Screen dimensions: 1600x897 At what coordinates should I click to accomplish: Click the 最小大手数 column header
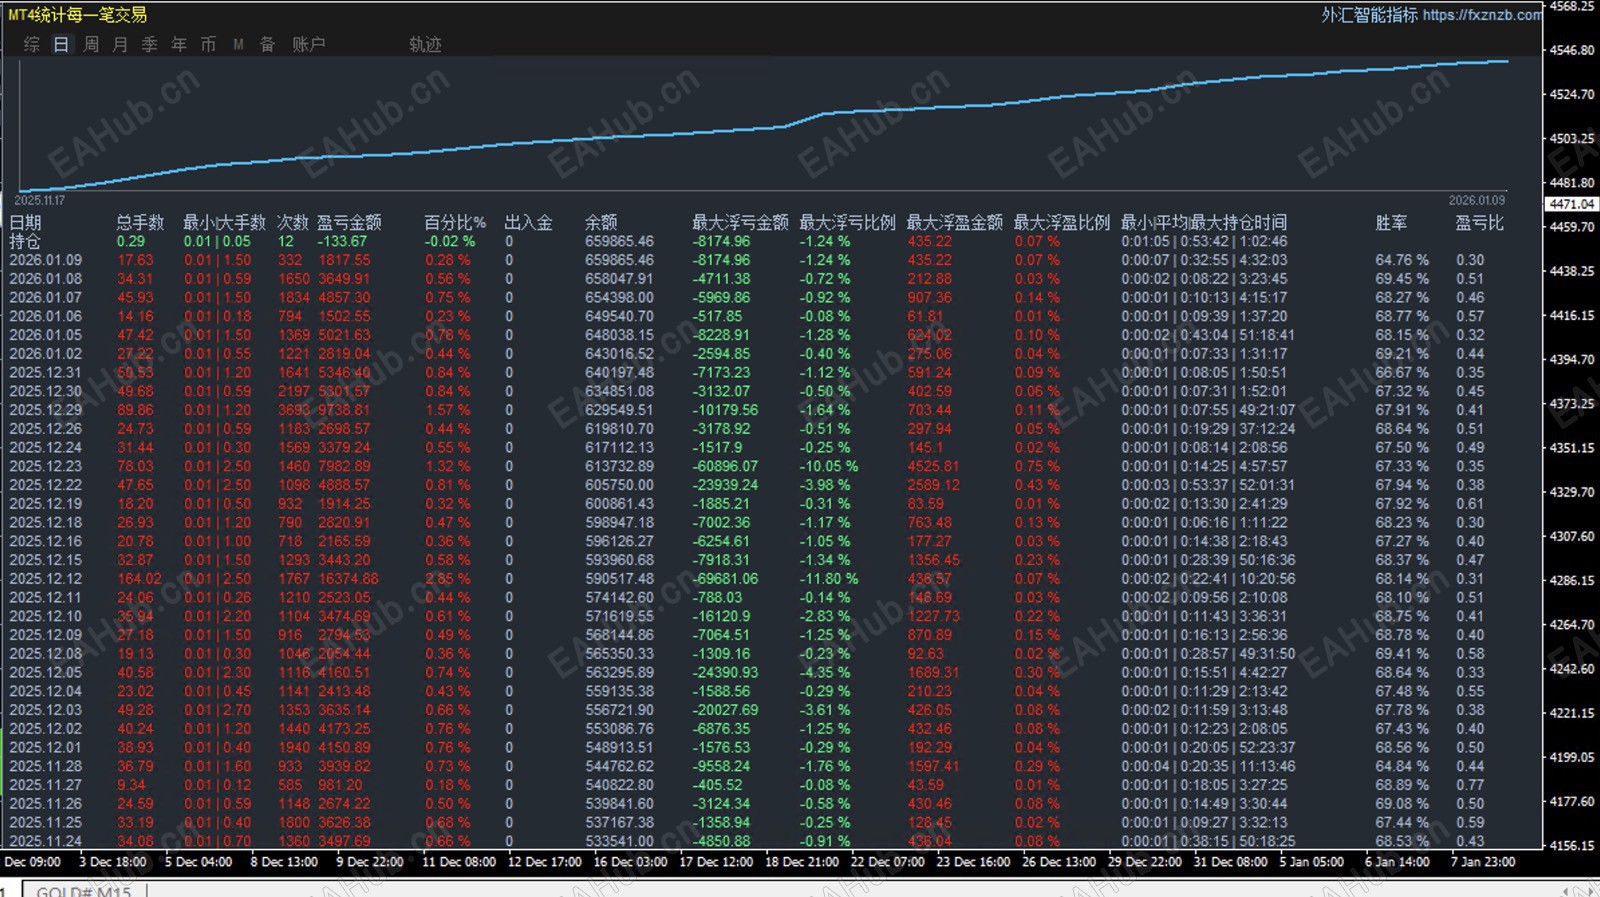tap(224, 222)
